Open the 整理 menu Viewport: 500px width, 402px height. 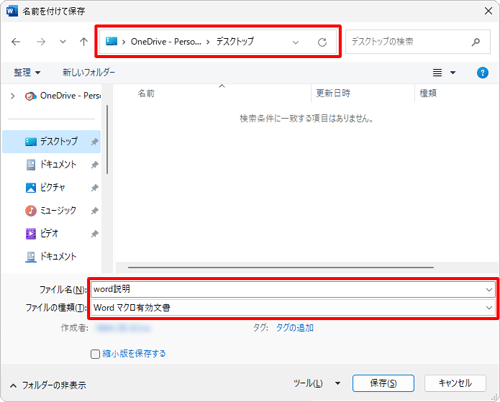[x=27, y=72]
